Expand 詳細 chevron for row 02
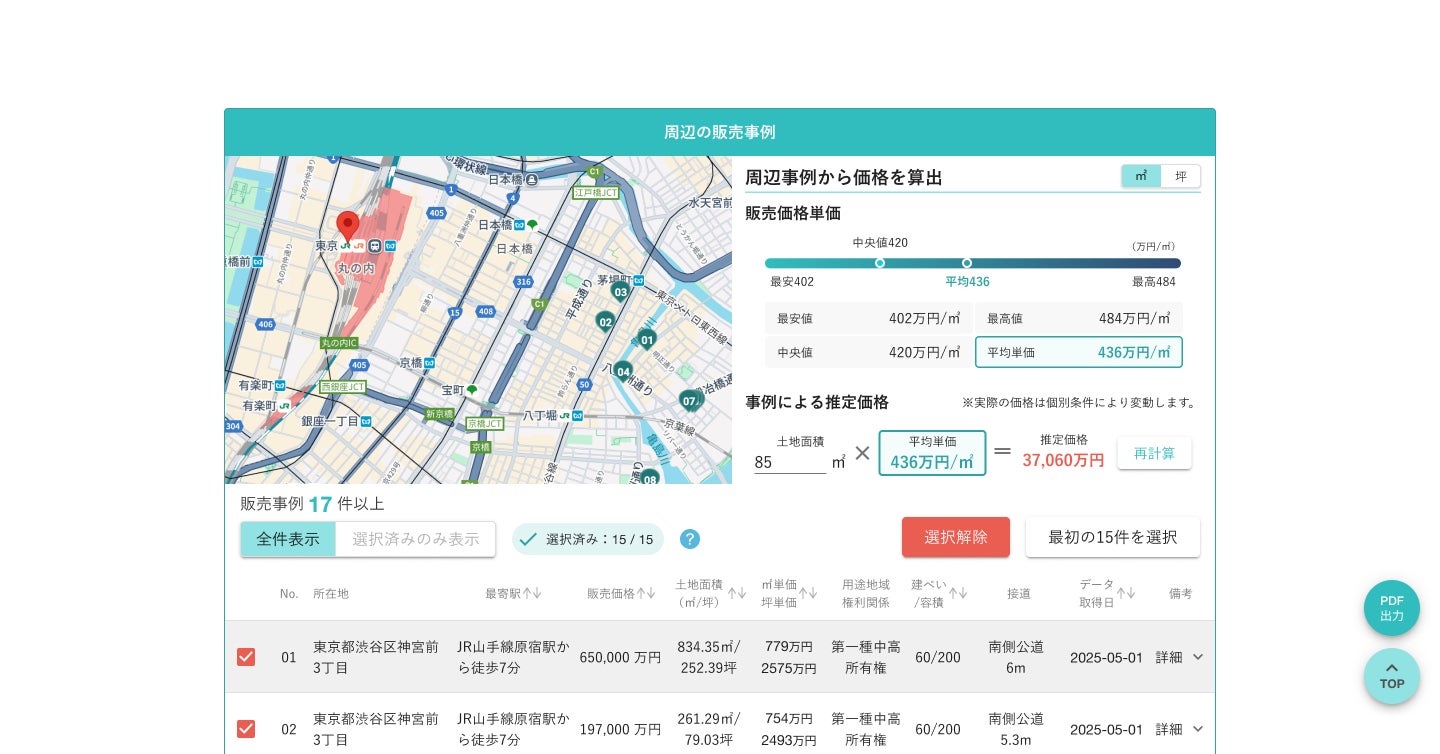Screen dimensions: 1440x754 1197,729
